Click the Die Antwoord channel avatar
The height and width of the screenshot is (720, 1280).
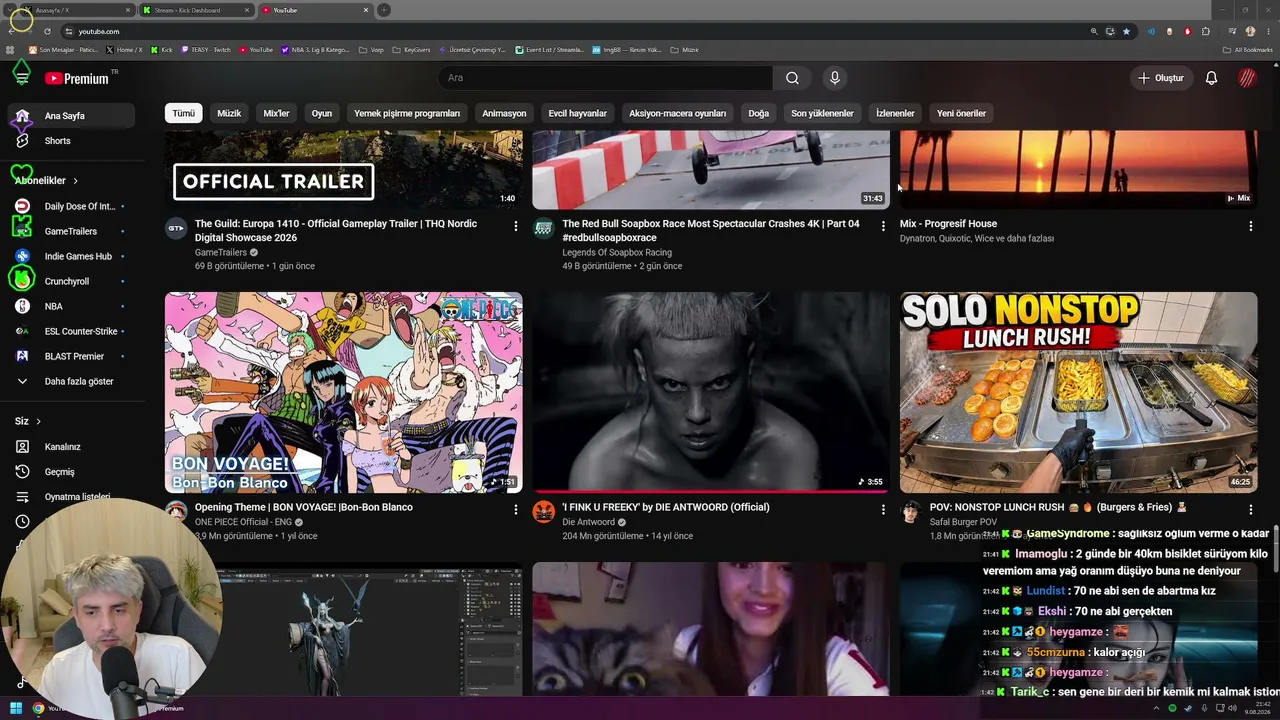[x=543, y=512]
